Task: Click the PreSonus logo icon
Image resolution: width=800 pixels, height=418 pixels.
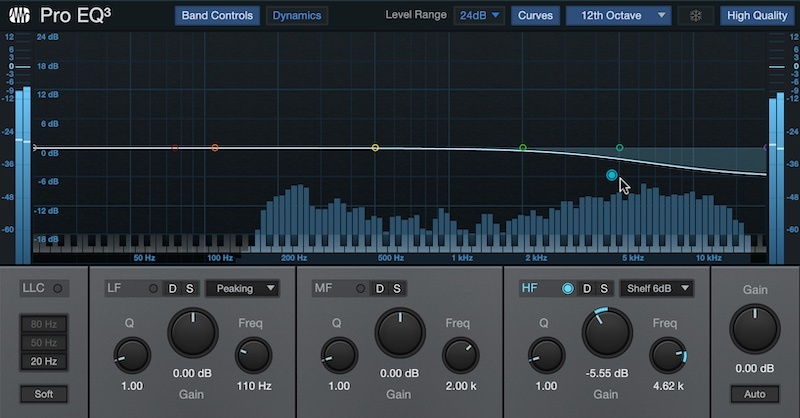Action: [x=19, y=16]
